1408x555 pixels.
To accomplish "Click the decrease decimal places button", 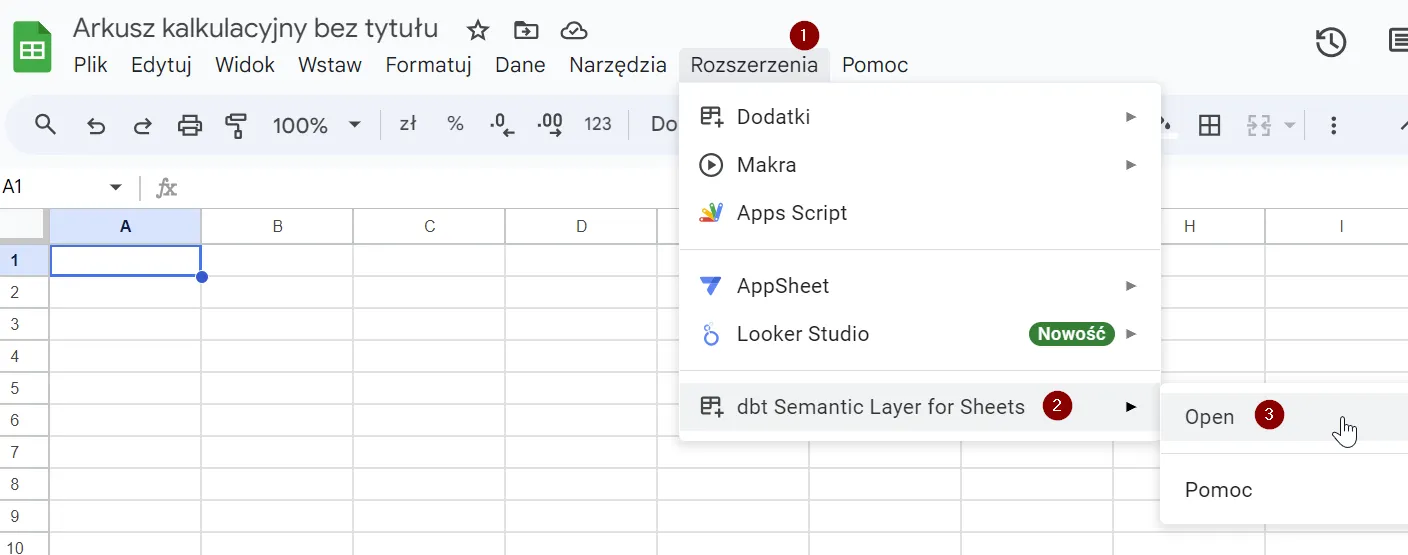I will 502,125.
